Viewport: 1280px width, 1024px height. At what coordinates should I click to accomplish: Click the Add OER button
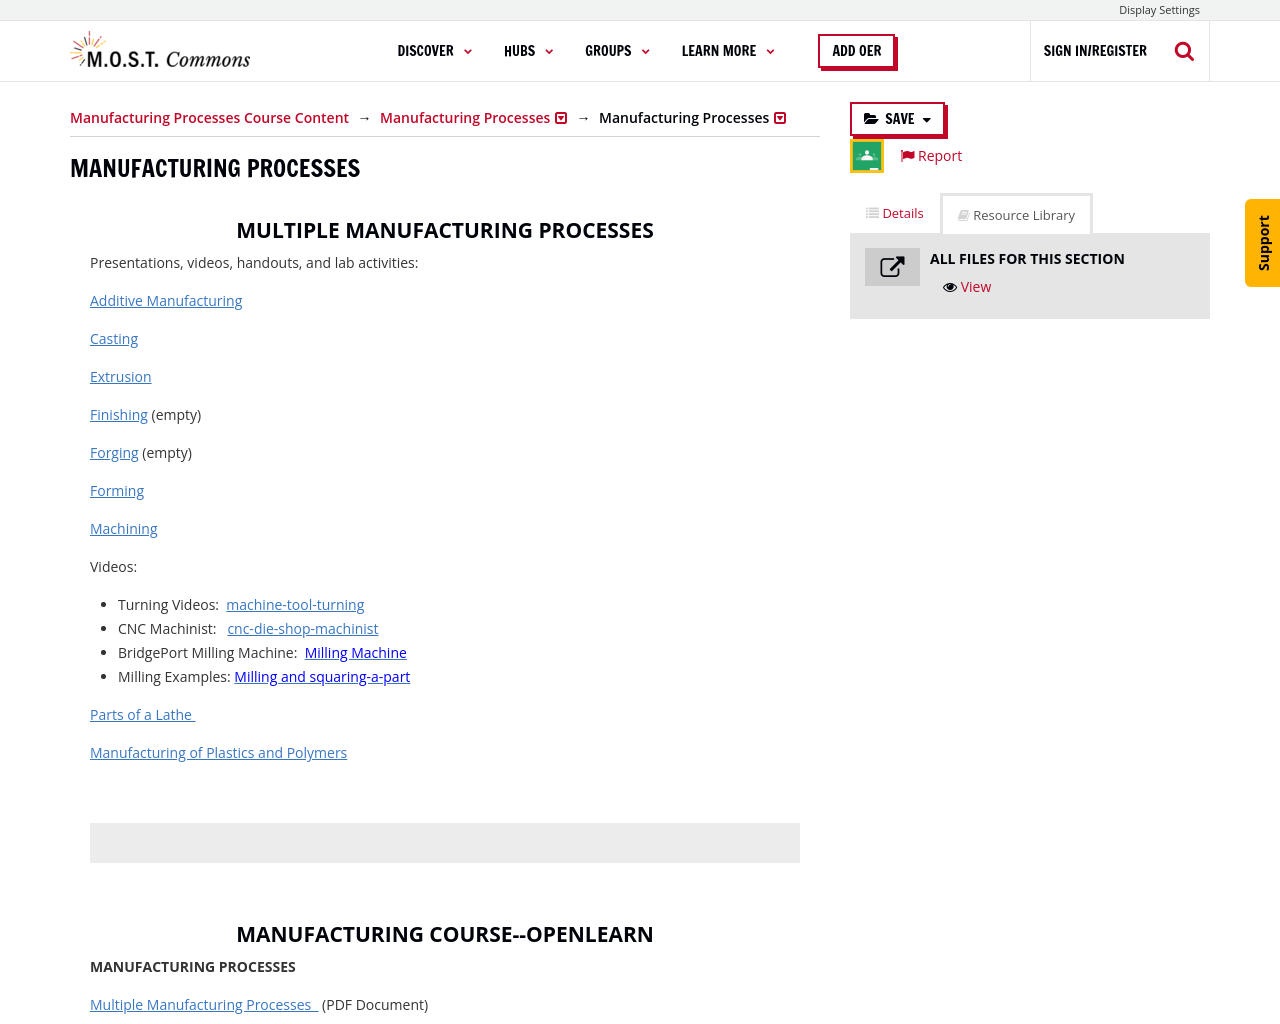pyautogui.click(x=856, y=48)
